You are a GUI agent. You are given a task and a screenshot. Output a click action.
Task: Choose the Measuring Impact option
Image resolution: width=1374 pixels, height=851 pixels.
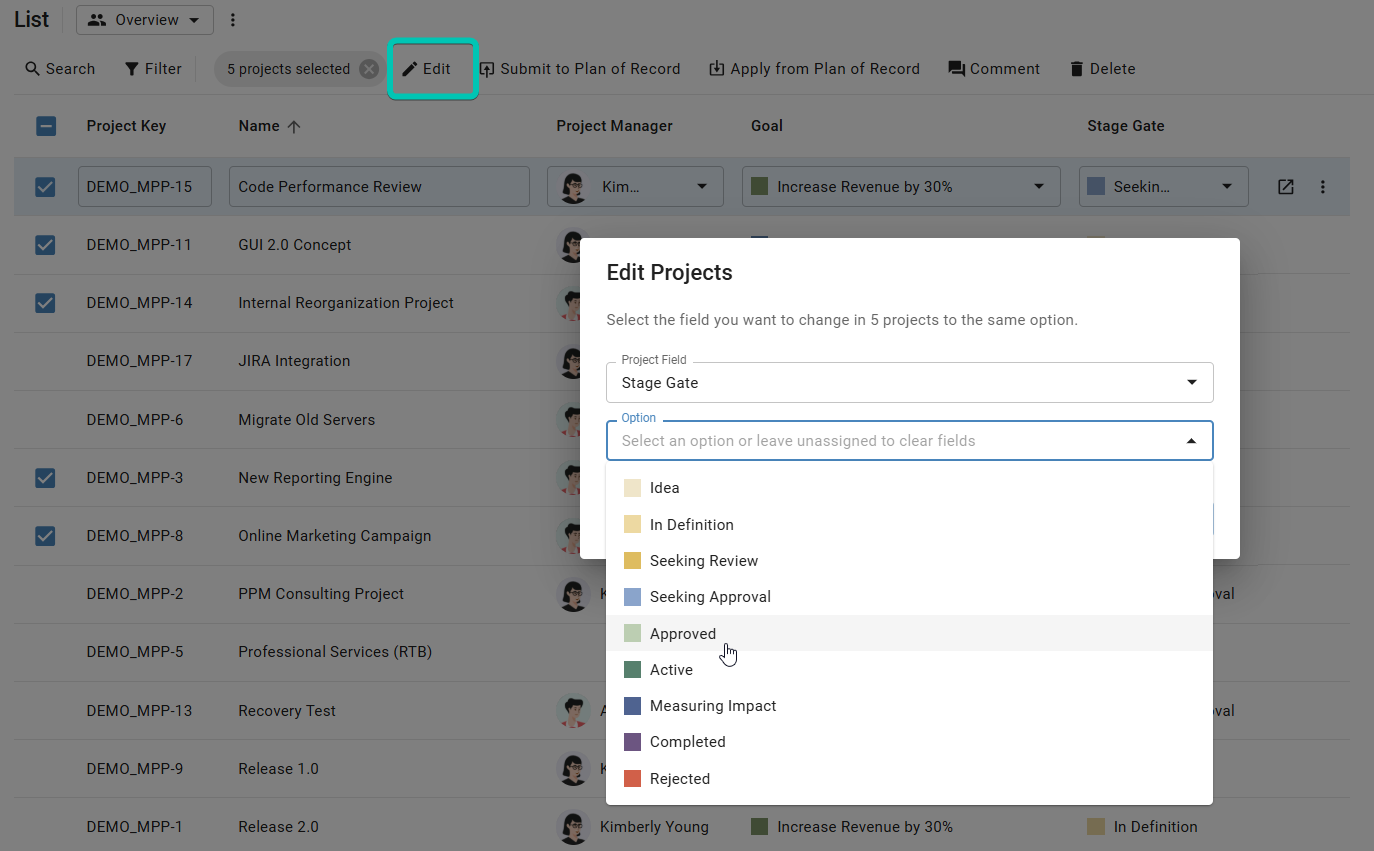909,706
